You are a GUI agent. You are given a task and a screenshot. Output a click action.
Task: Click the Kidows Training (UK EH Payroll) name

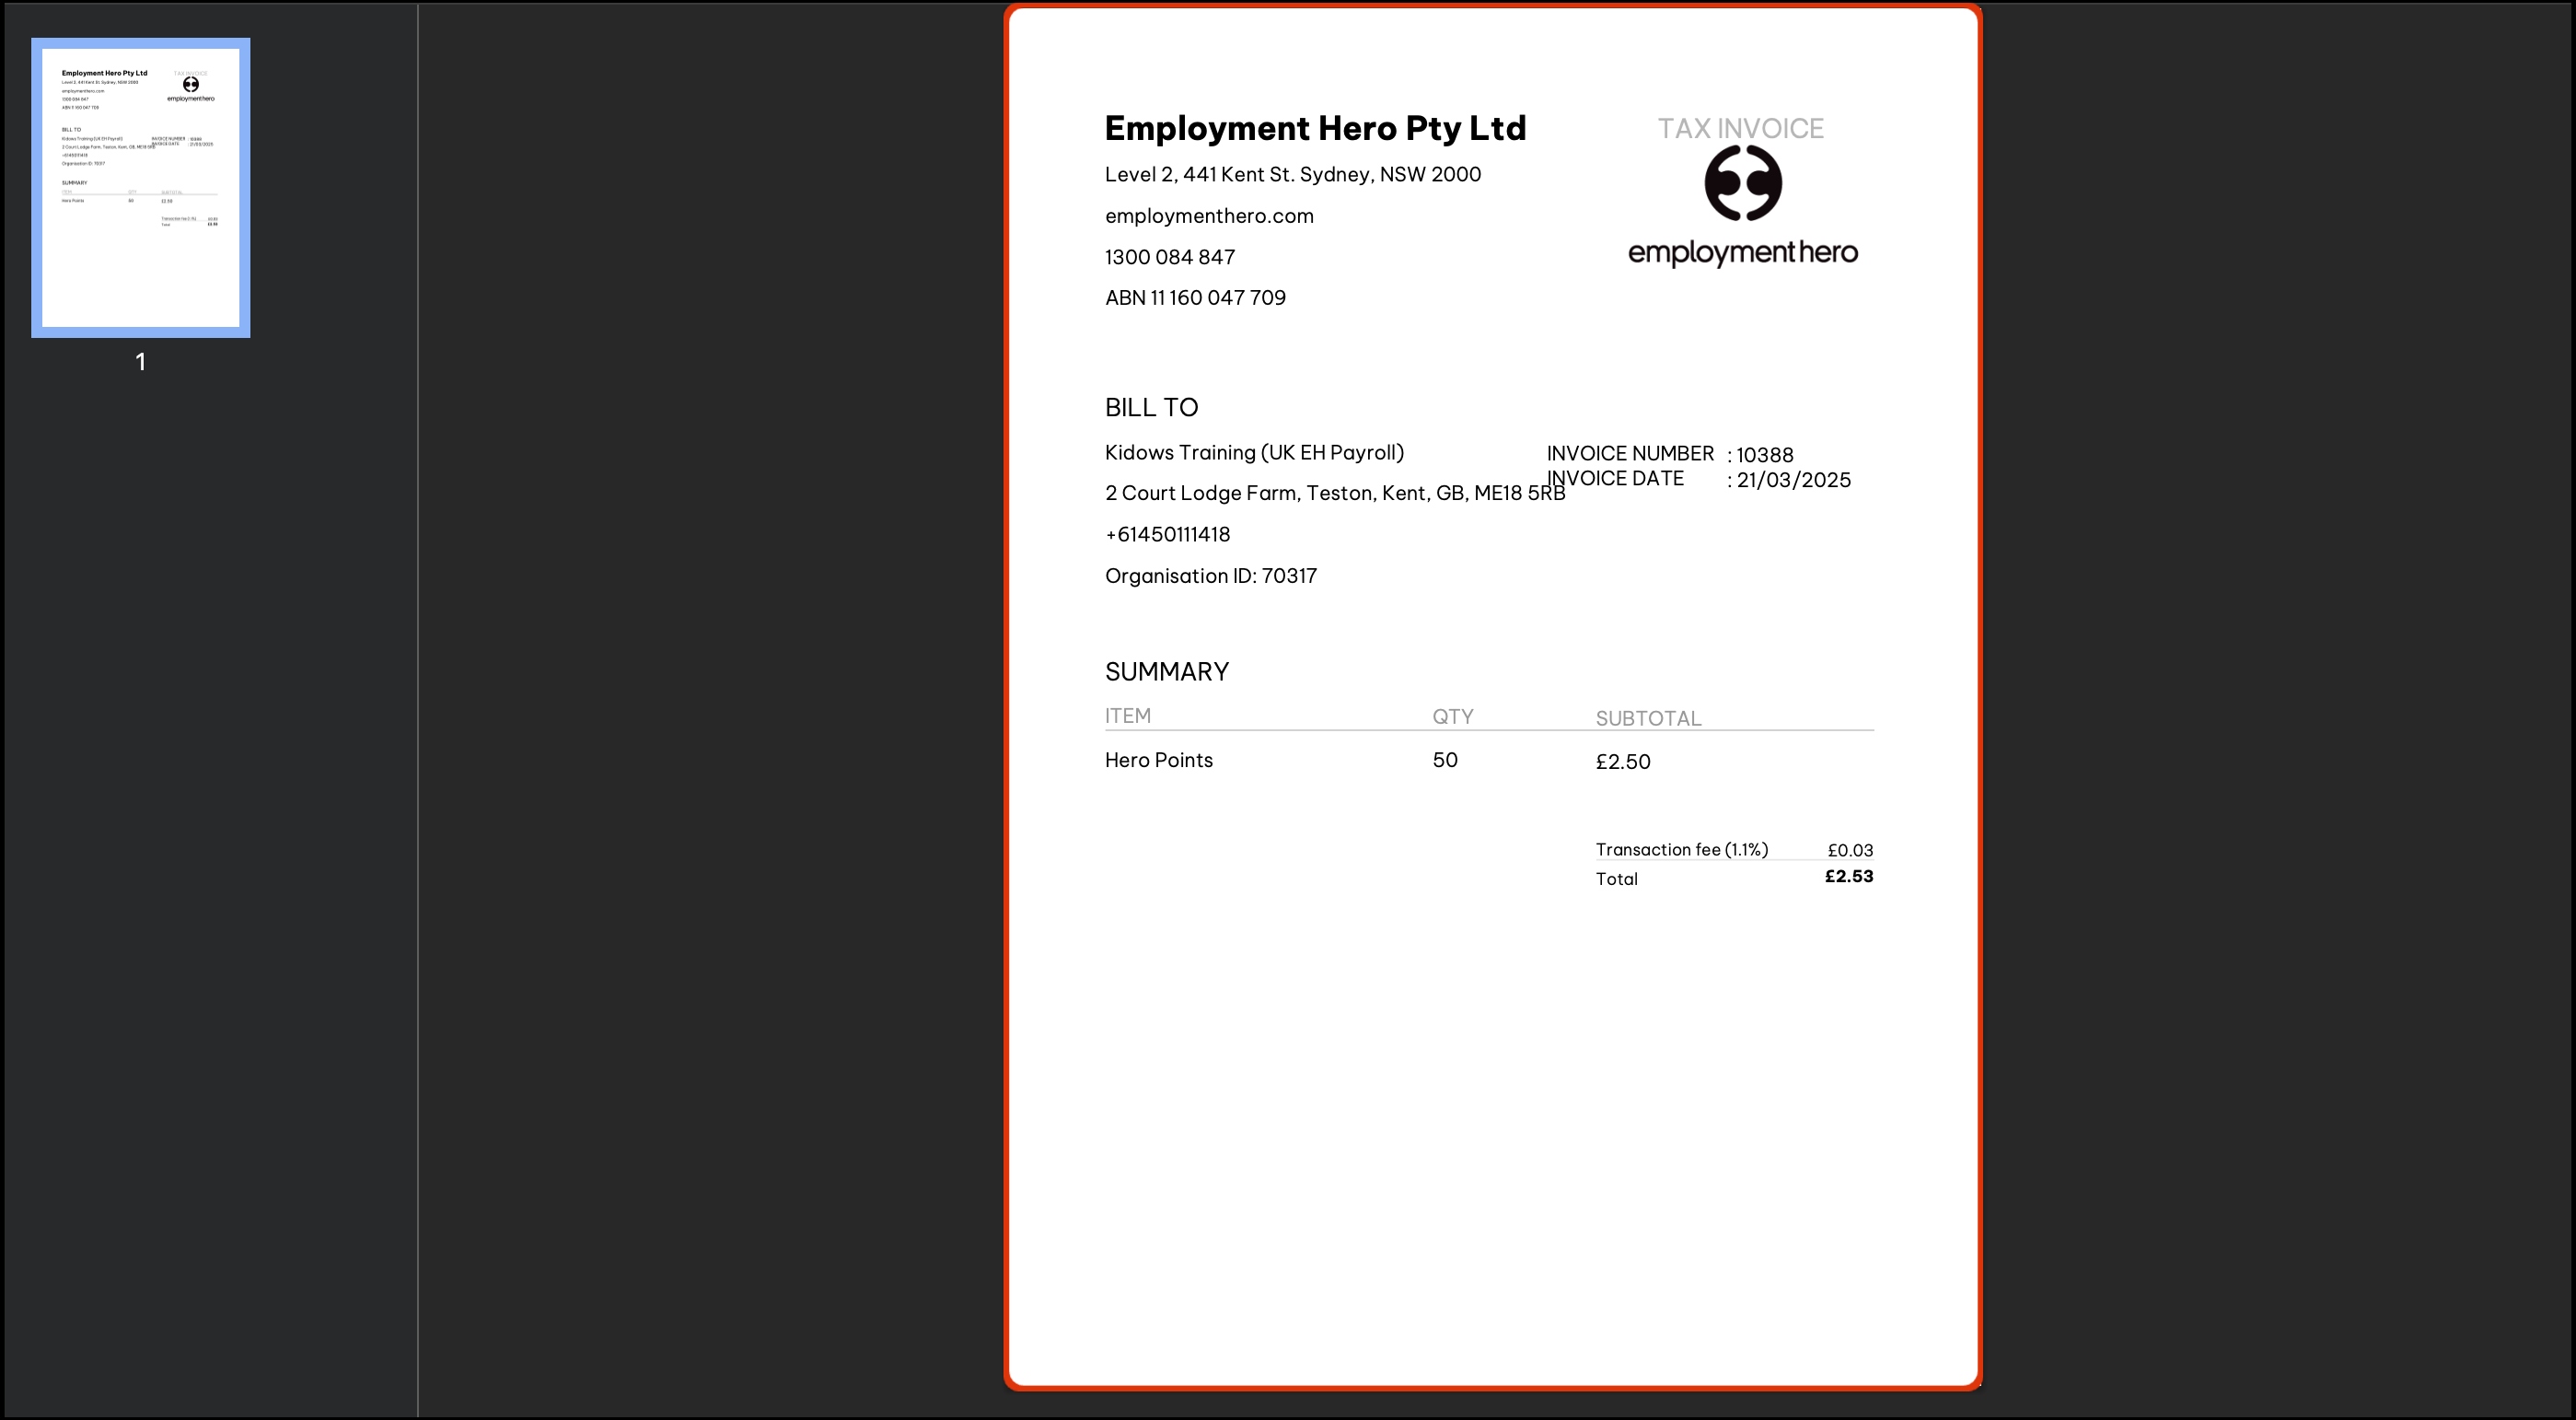tap(1253, 452)
